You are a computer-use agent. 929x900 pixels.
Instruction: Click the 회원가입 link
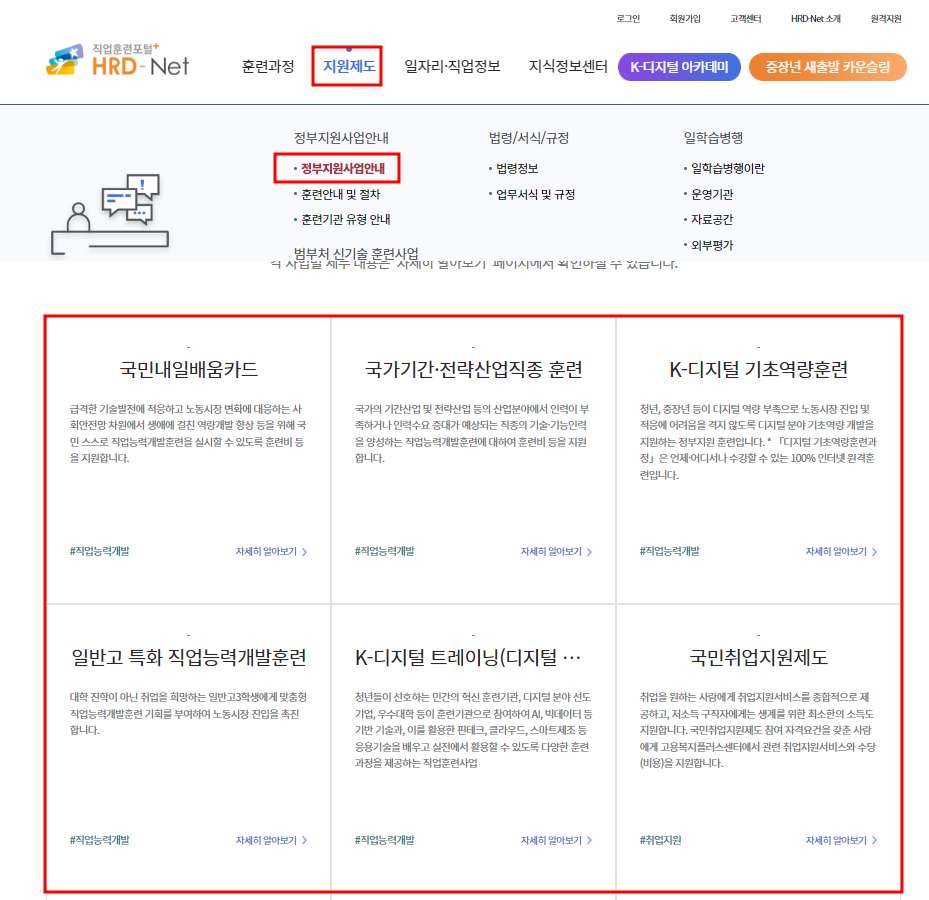[x=685, y=18]
